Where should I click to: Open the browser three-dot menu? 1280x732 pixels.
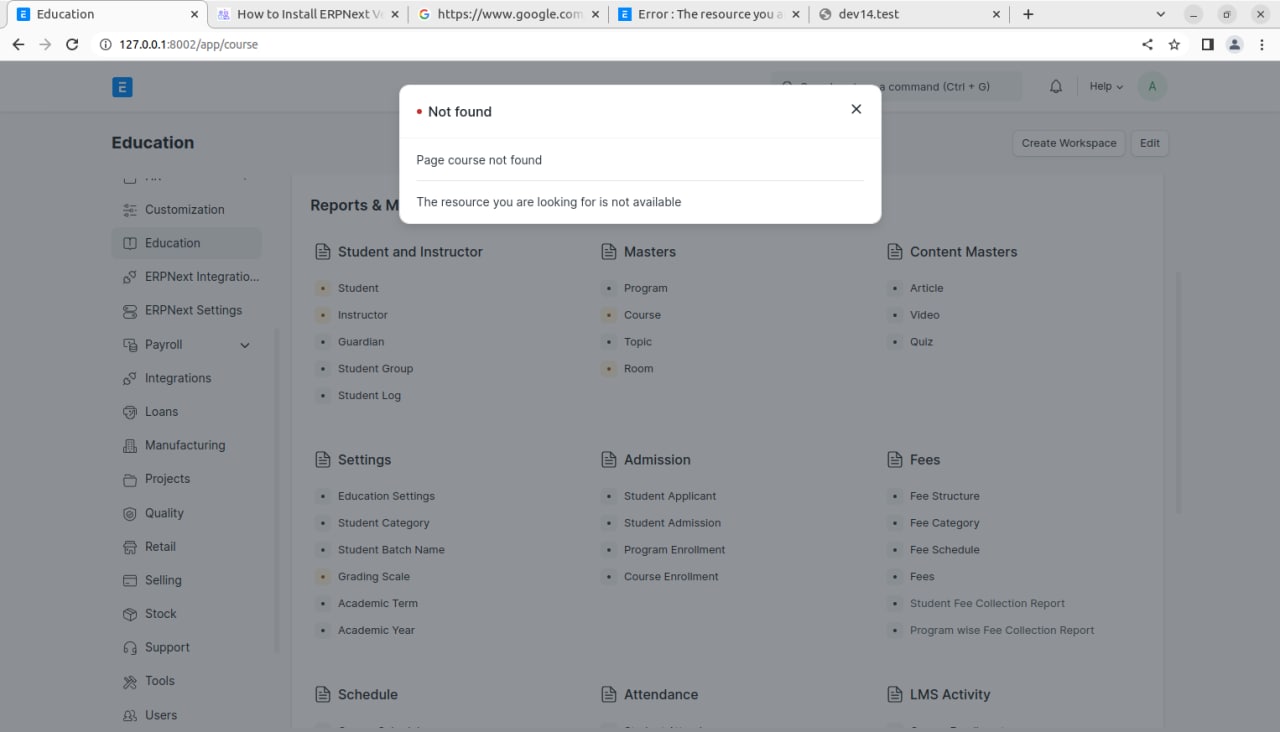coord(1262,44)
